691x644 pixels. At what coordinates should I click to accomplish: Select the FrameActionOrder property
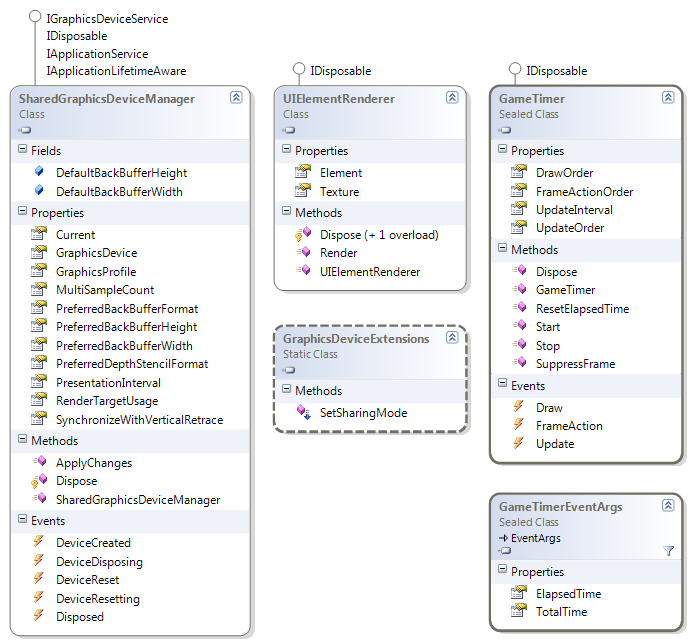(x=584, y=192)
